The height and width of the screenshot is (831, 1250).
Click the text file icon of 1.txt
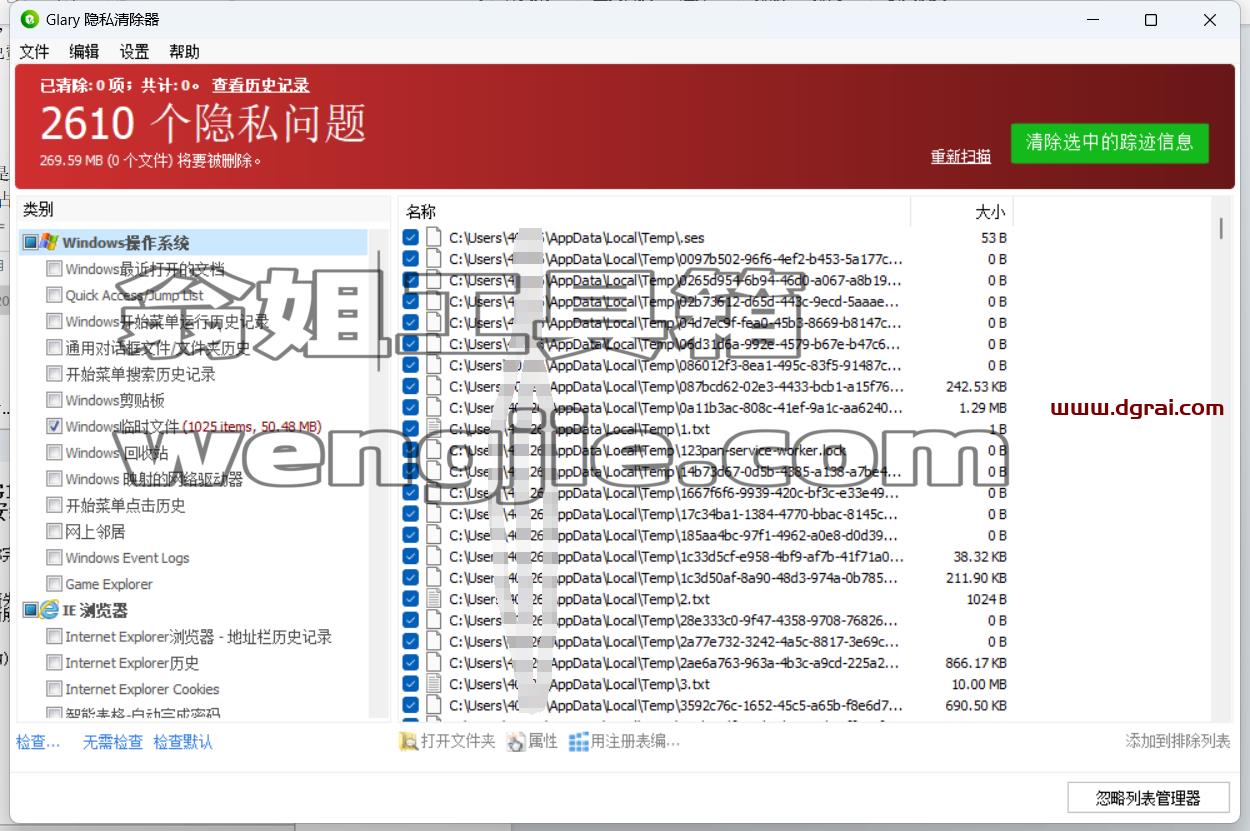(x=434, y=429)
